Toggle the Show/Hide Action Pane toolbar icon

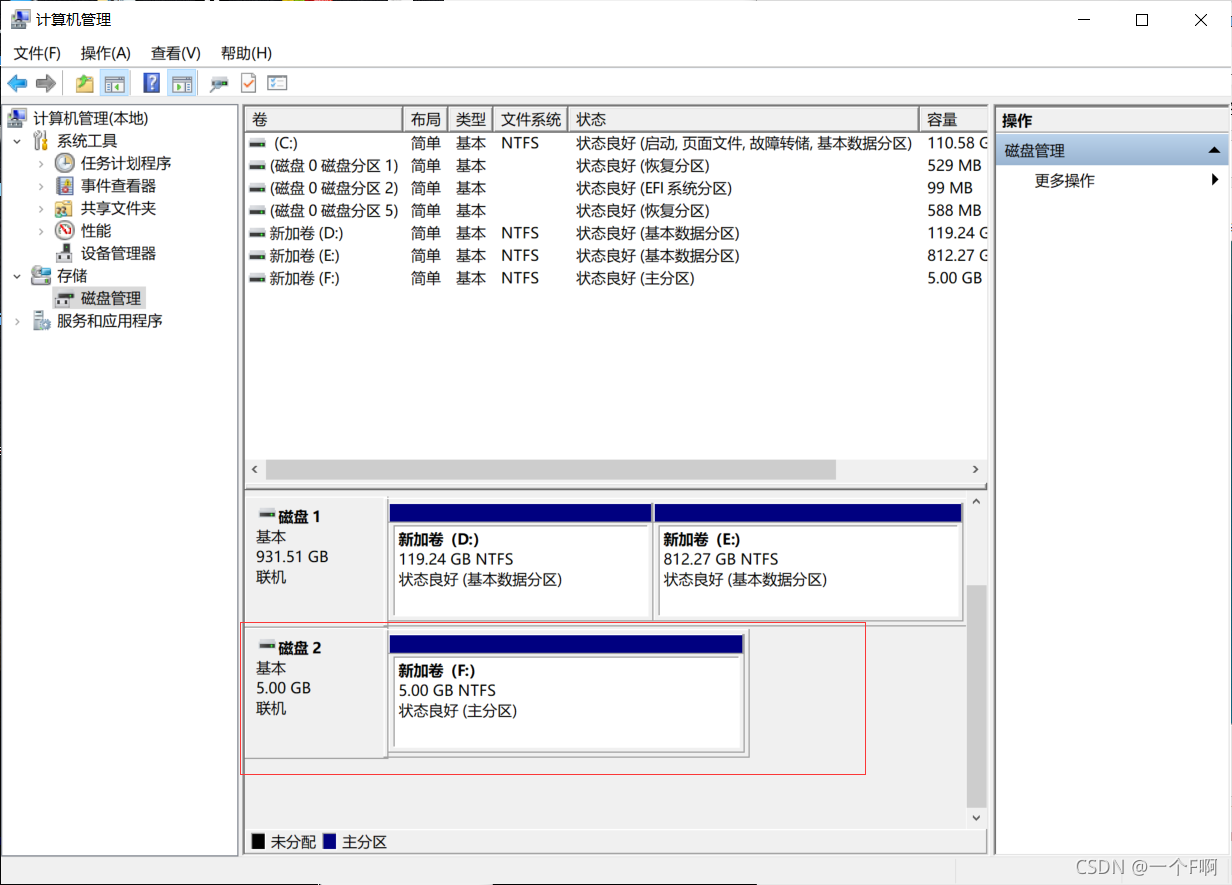click(x=181, y=83)
